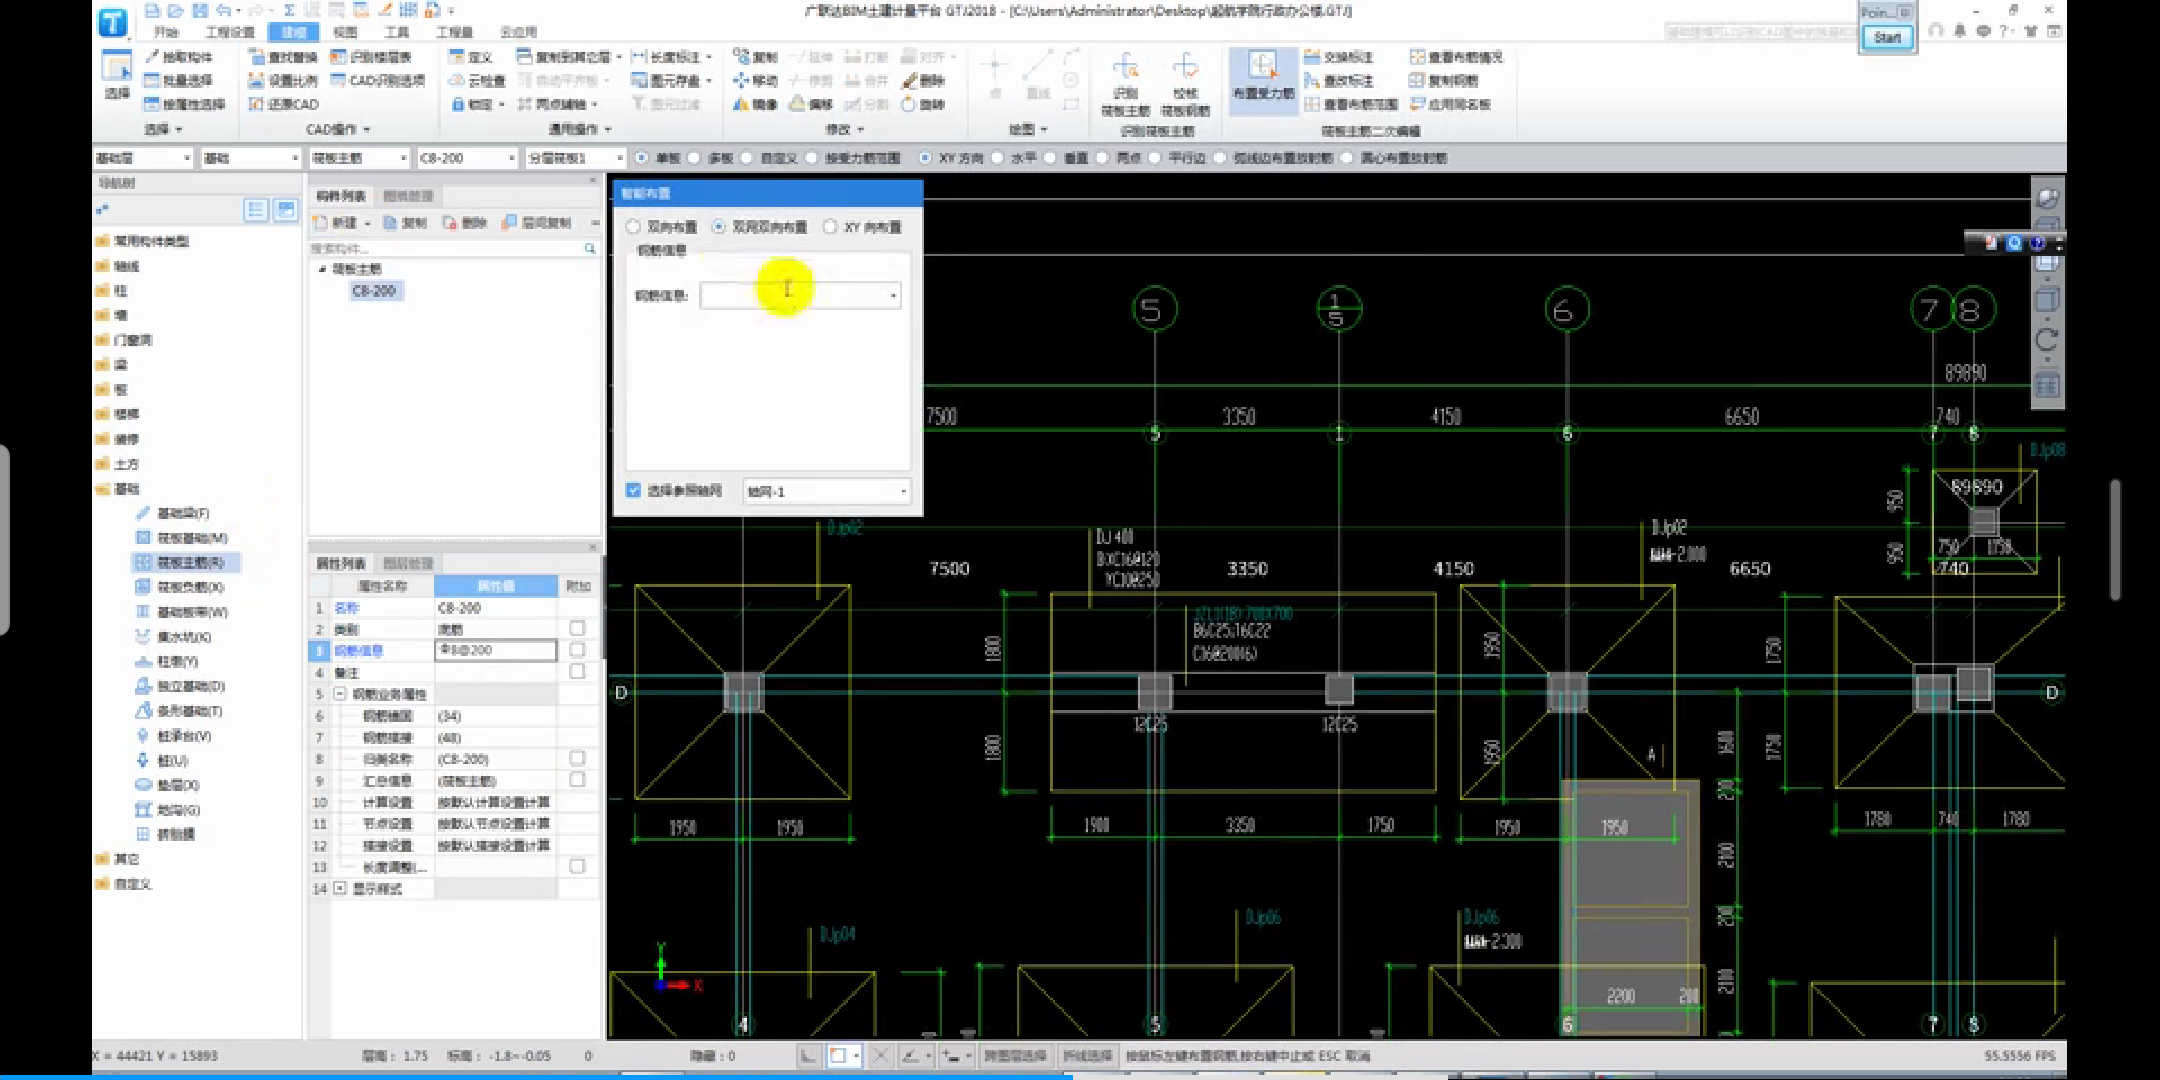The image size is (2160, 1080).
Task: Open the 钢筋信息 combo box in dialog
Action: click(800, 295)
